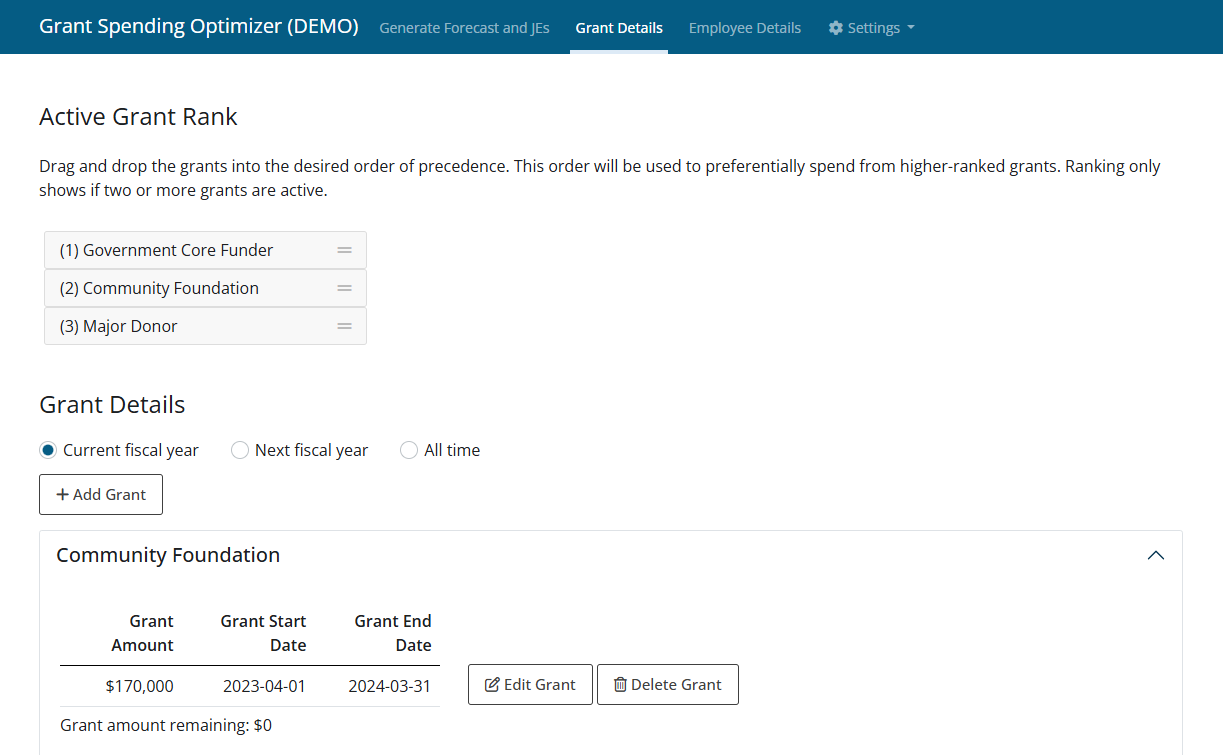This screenshot has width=1223, height=755.
Task: Click the pencil icon on Edit Grant
Action: (x=492, y=684)
